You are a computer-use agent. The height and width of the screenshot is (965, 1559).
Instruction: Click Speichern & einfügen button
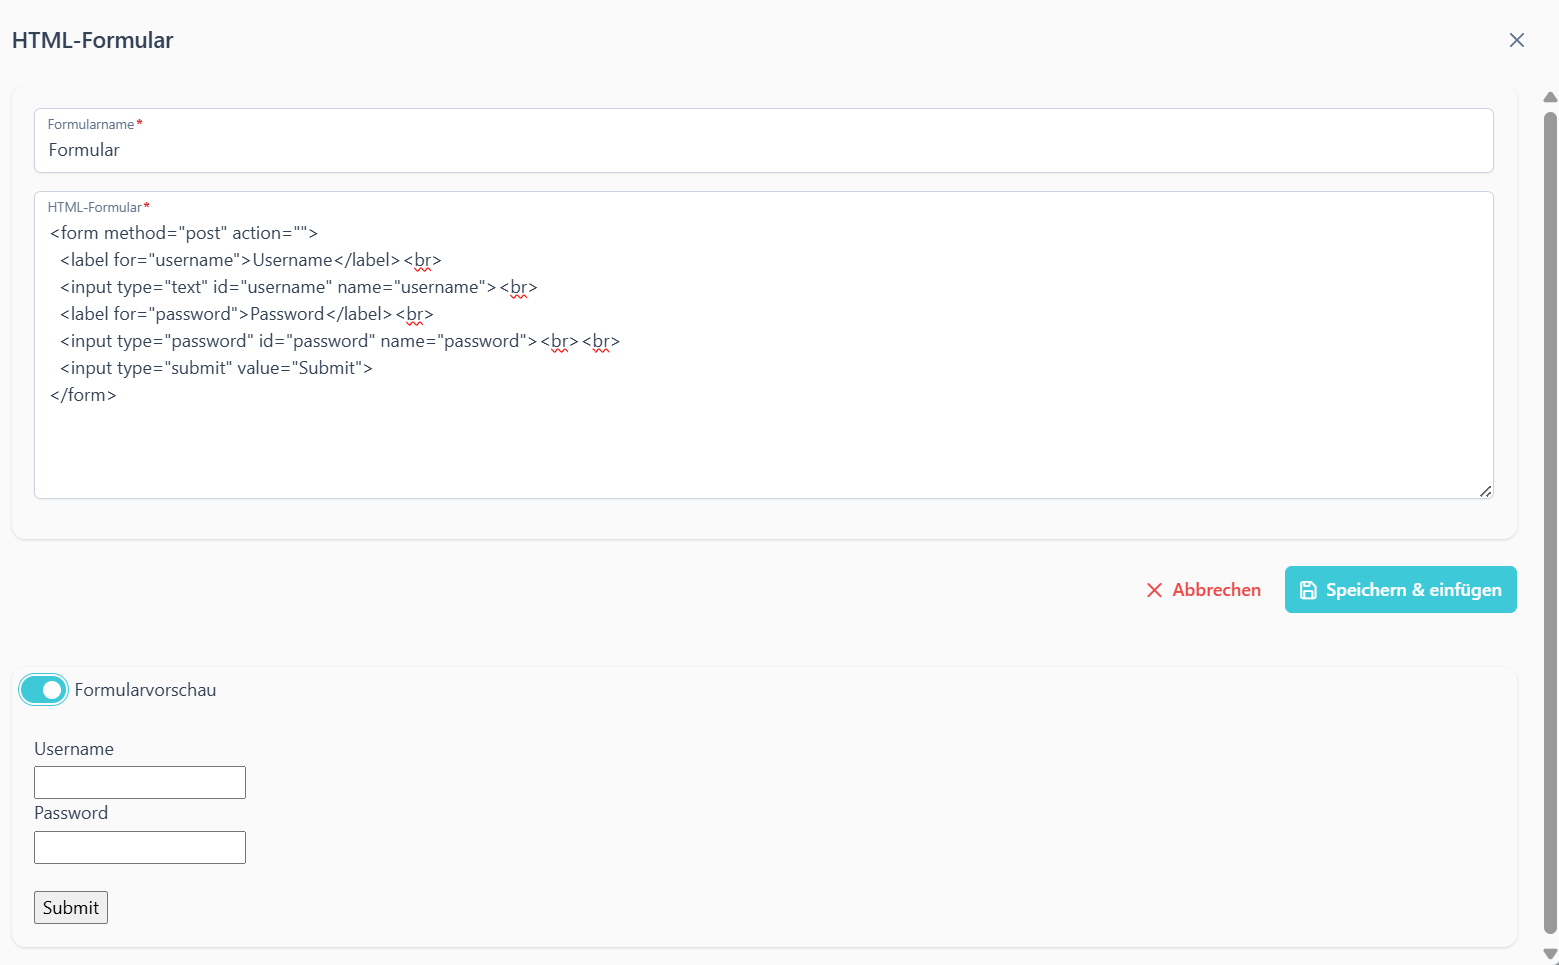click(x=1400, y=590)
